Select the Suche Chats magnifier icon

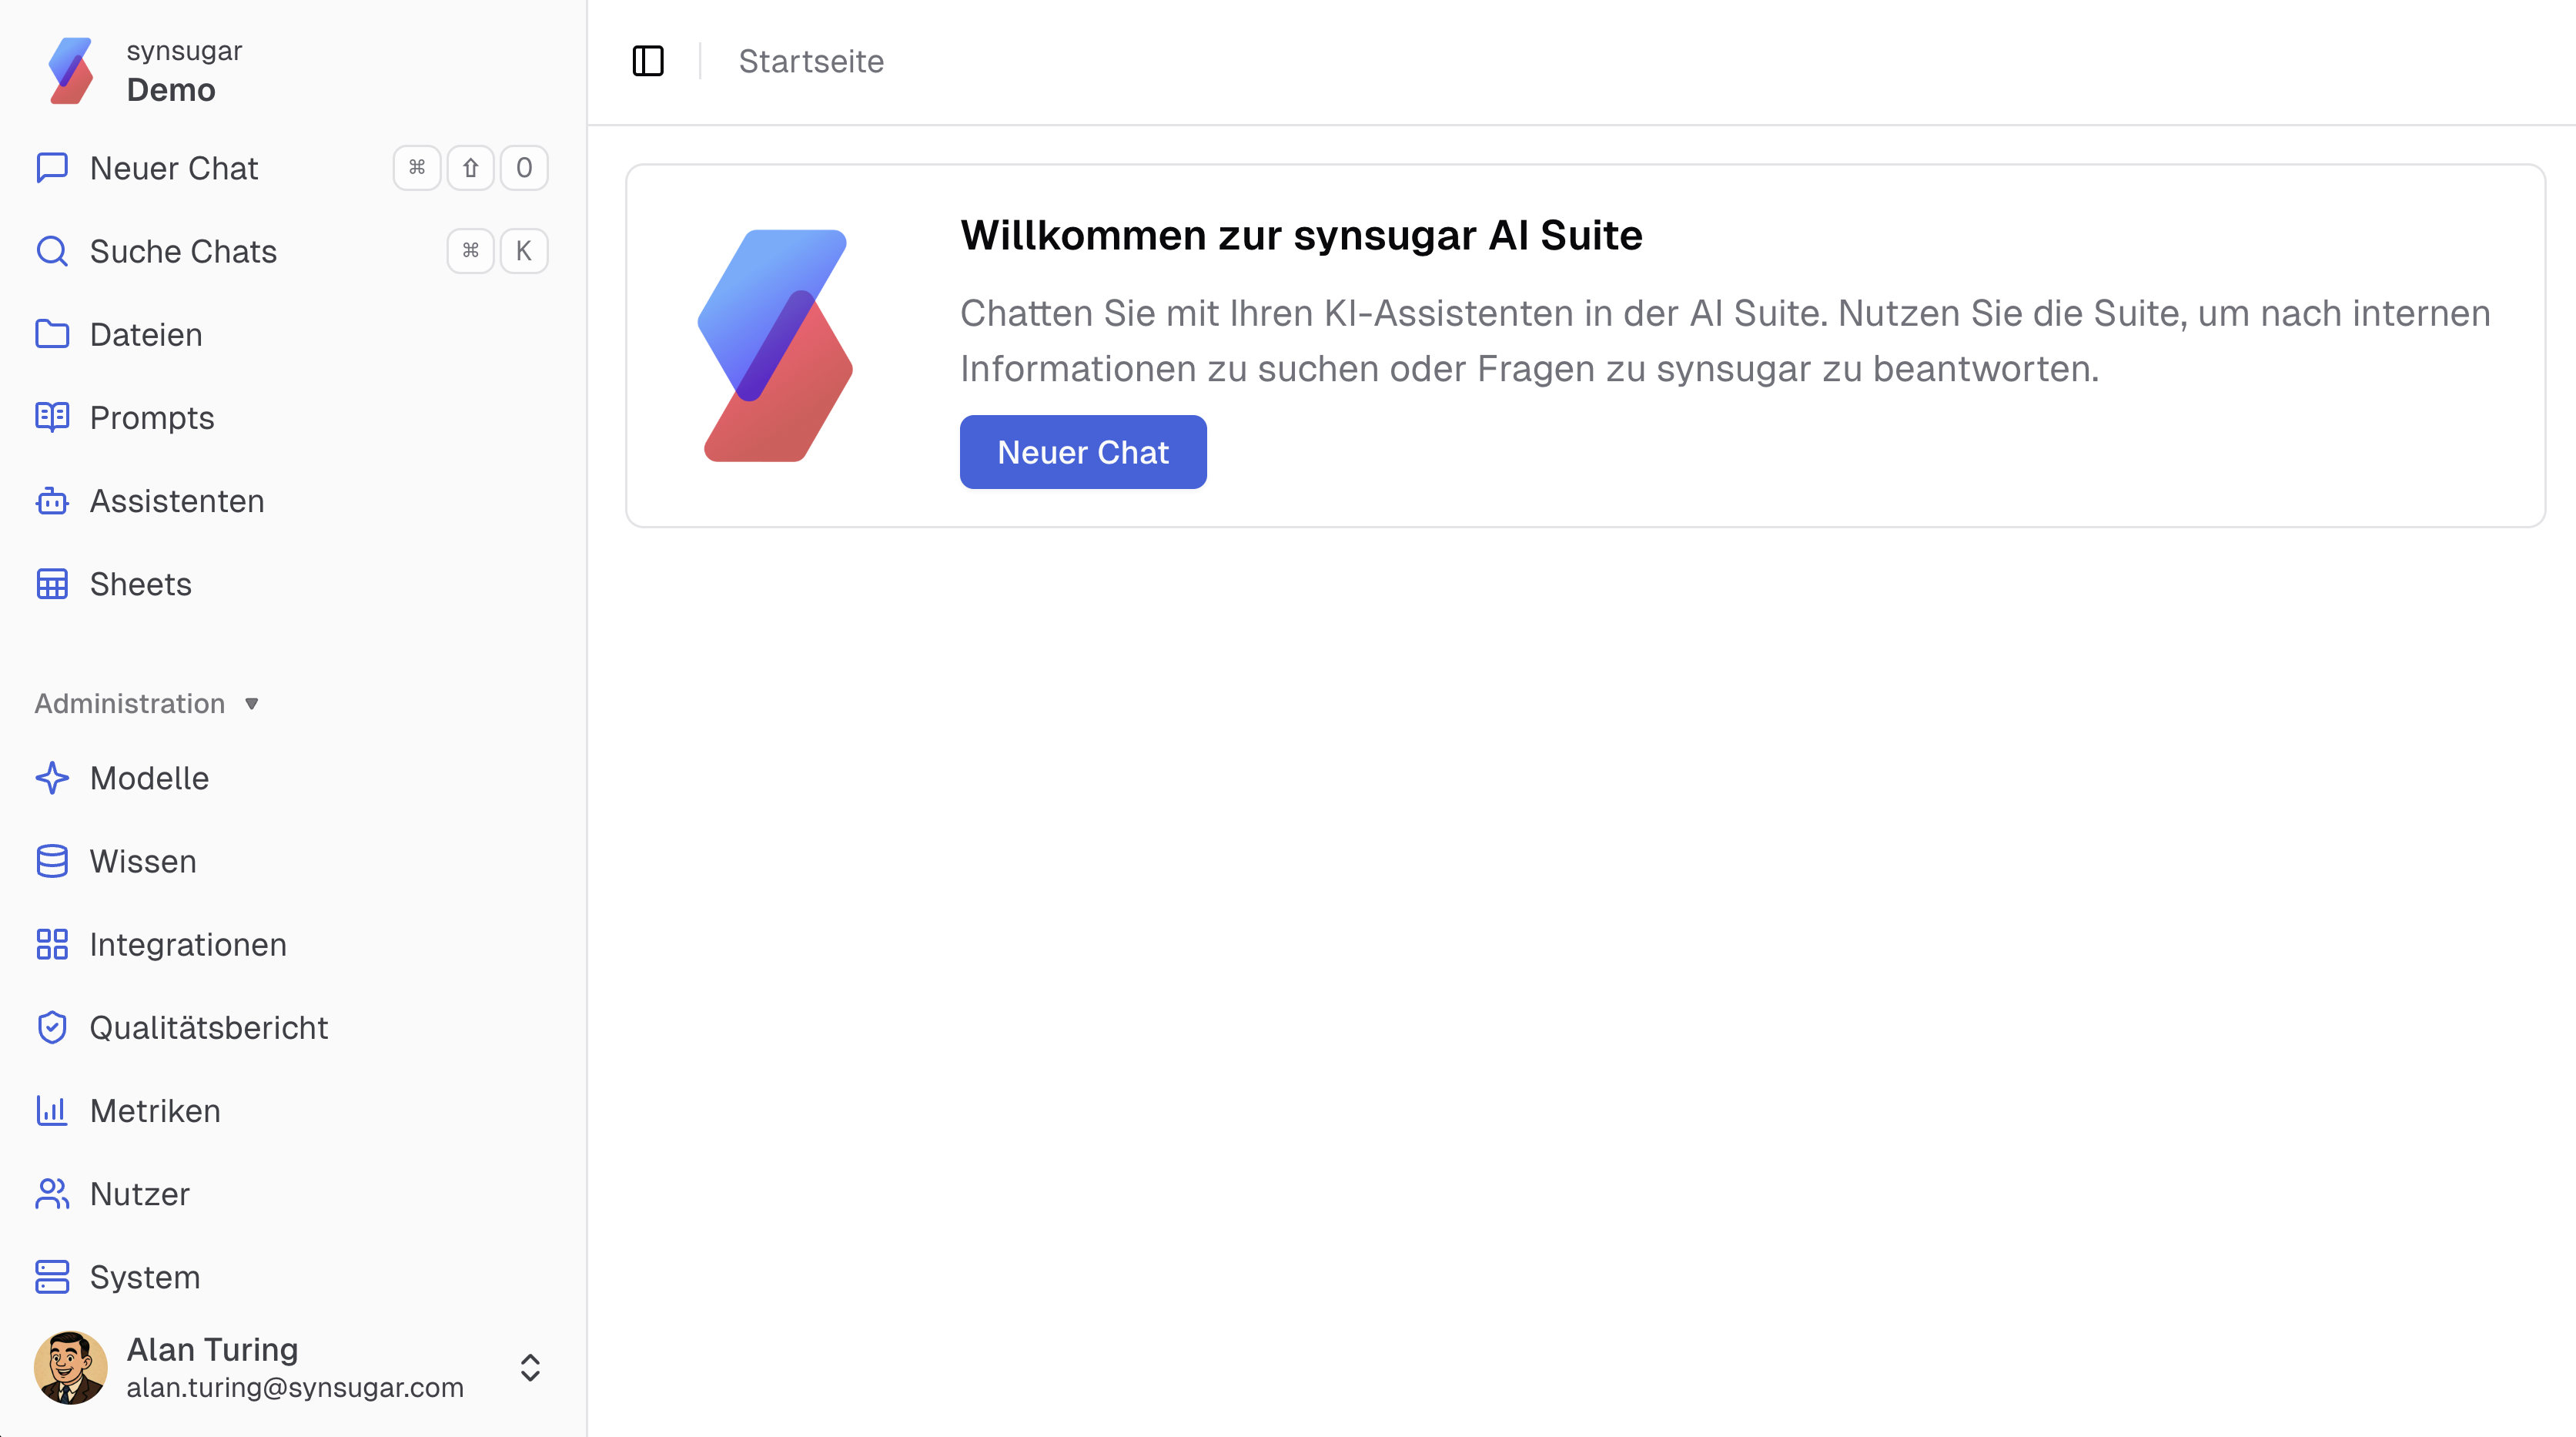52,251
